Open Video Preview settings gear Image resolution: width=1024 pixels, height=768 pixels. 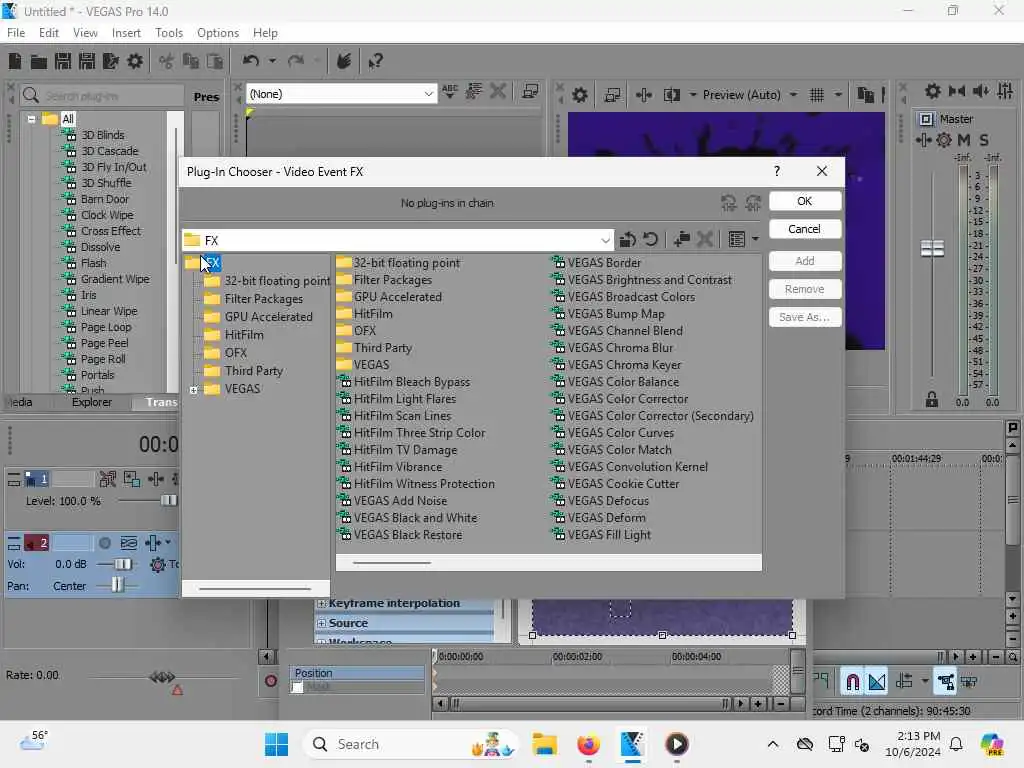[579, 95]
